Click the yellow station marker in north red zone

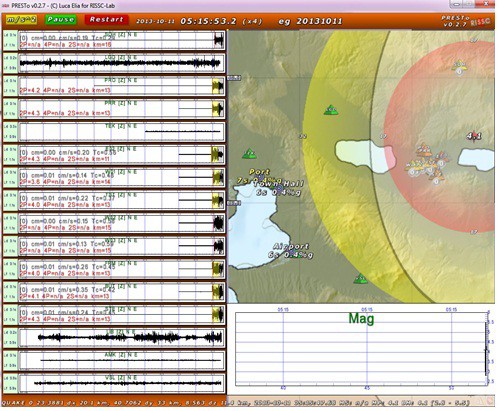[x=459, y=66]
